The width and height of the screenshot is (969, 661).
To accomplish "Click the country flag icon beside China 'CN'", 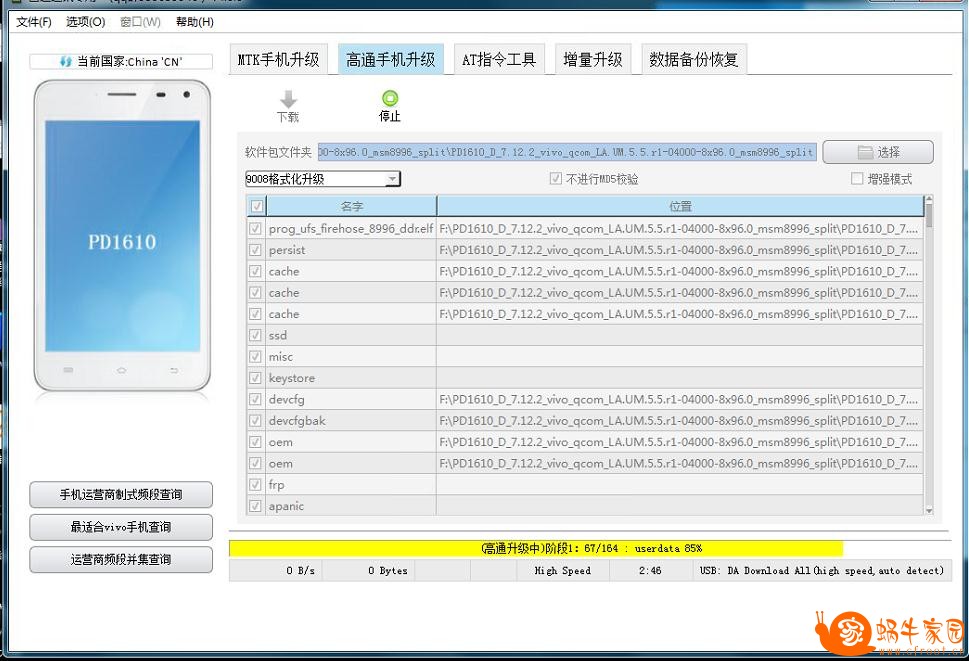I will [x=66, y=62].
